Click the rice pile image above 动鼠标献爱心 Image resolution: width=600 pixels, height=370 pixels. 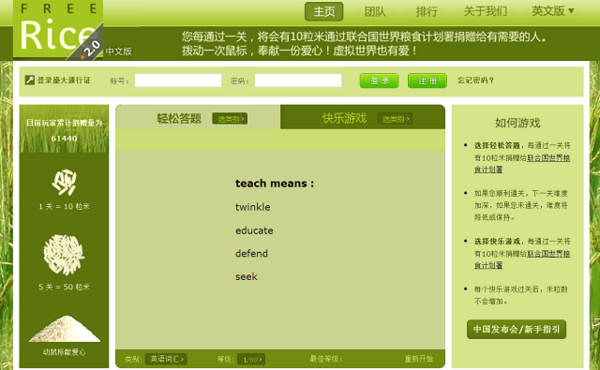tap(64, 329)
